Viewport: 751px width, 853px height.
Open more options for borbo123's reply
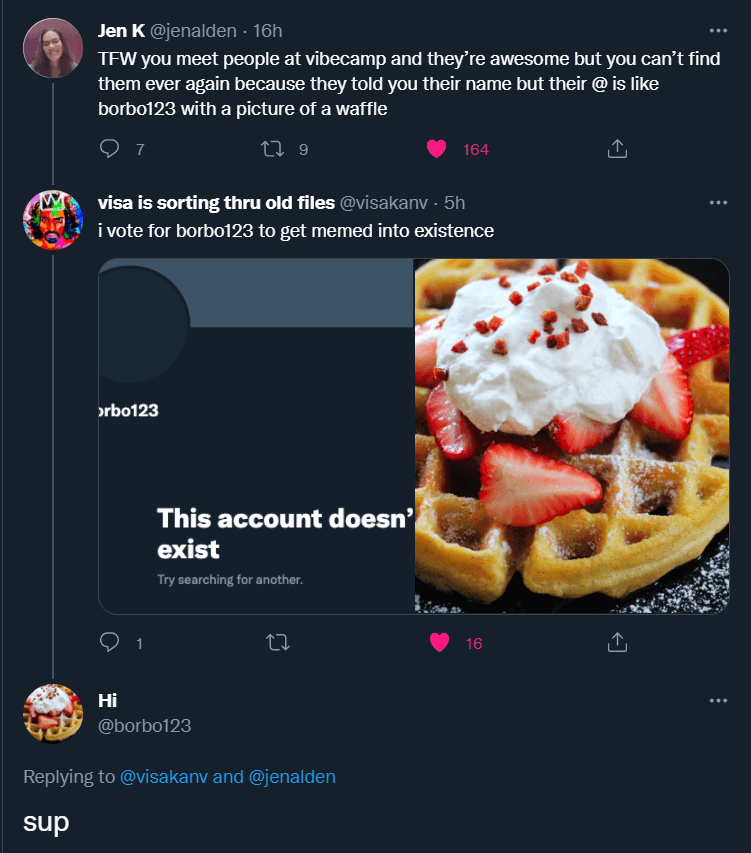718,700
